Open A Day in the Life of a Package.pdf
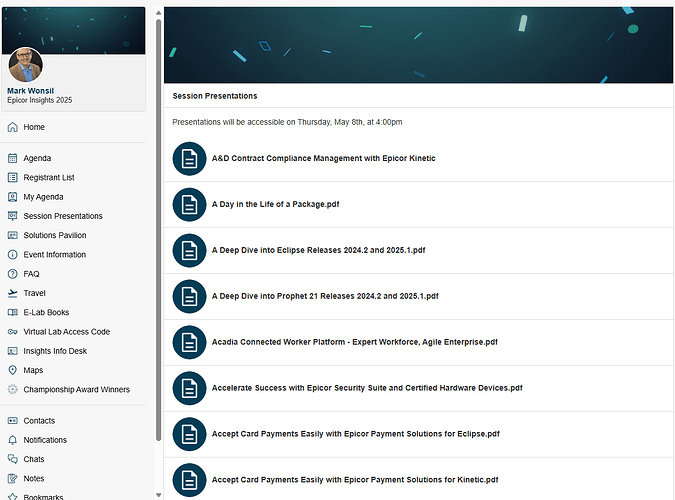Screen dimensions: 675x500 [x=276, y=205]
